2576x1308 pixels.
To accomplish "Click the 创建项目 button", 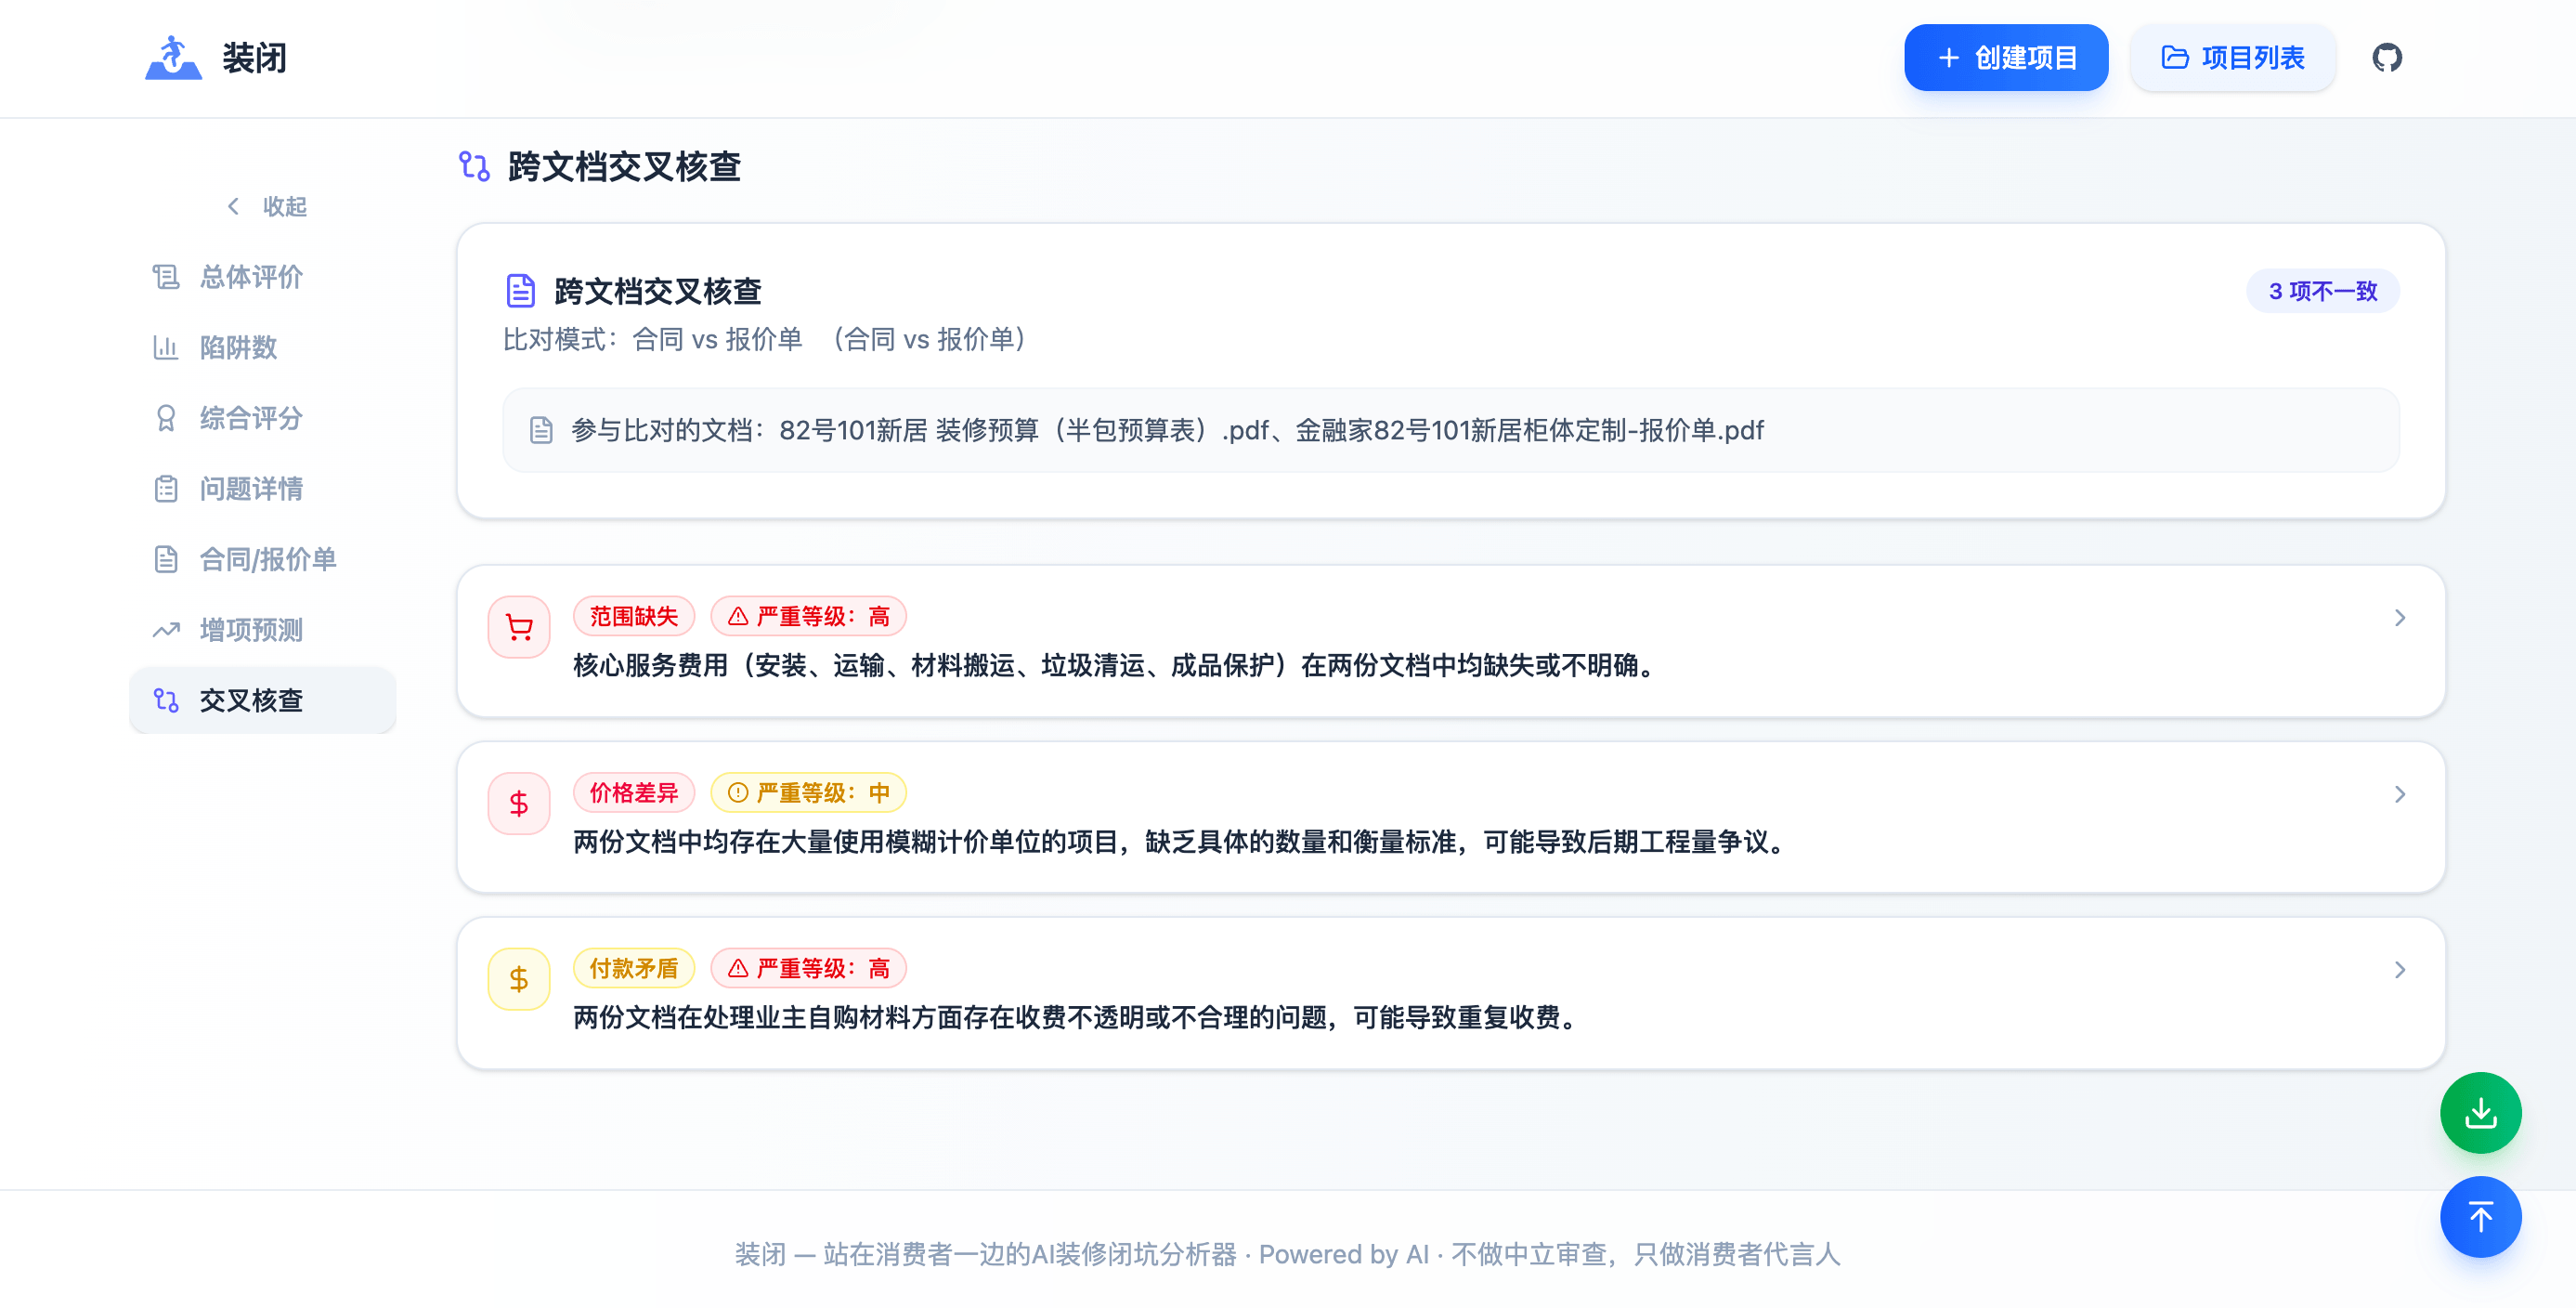I will click(x=2006, y=58).
